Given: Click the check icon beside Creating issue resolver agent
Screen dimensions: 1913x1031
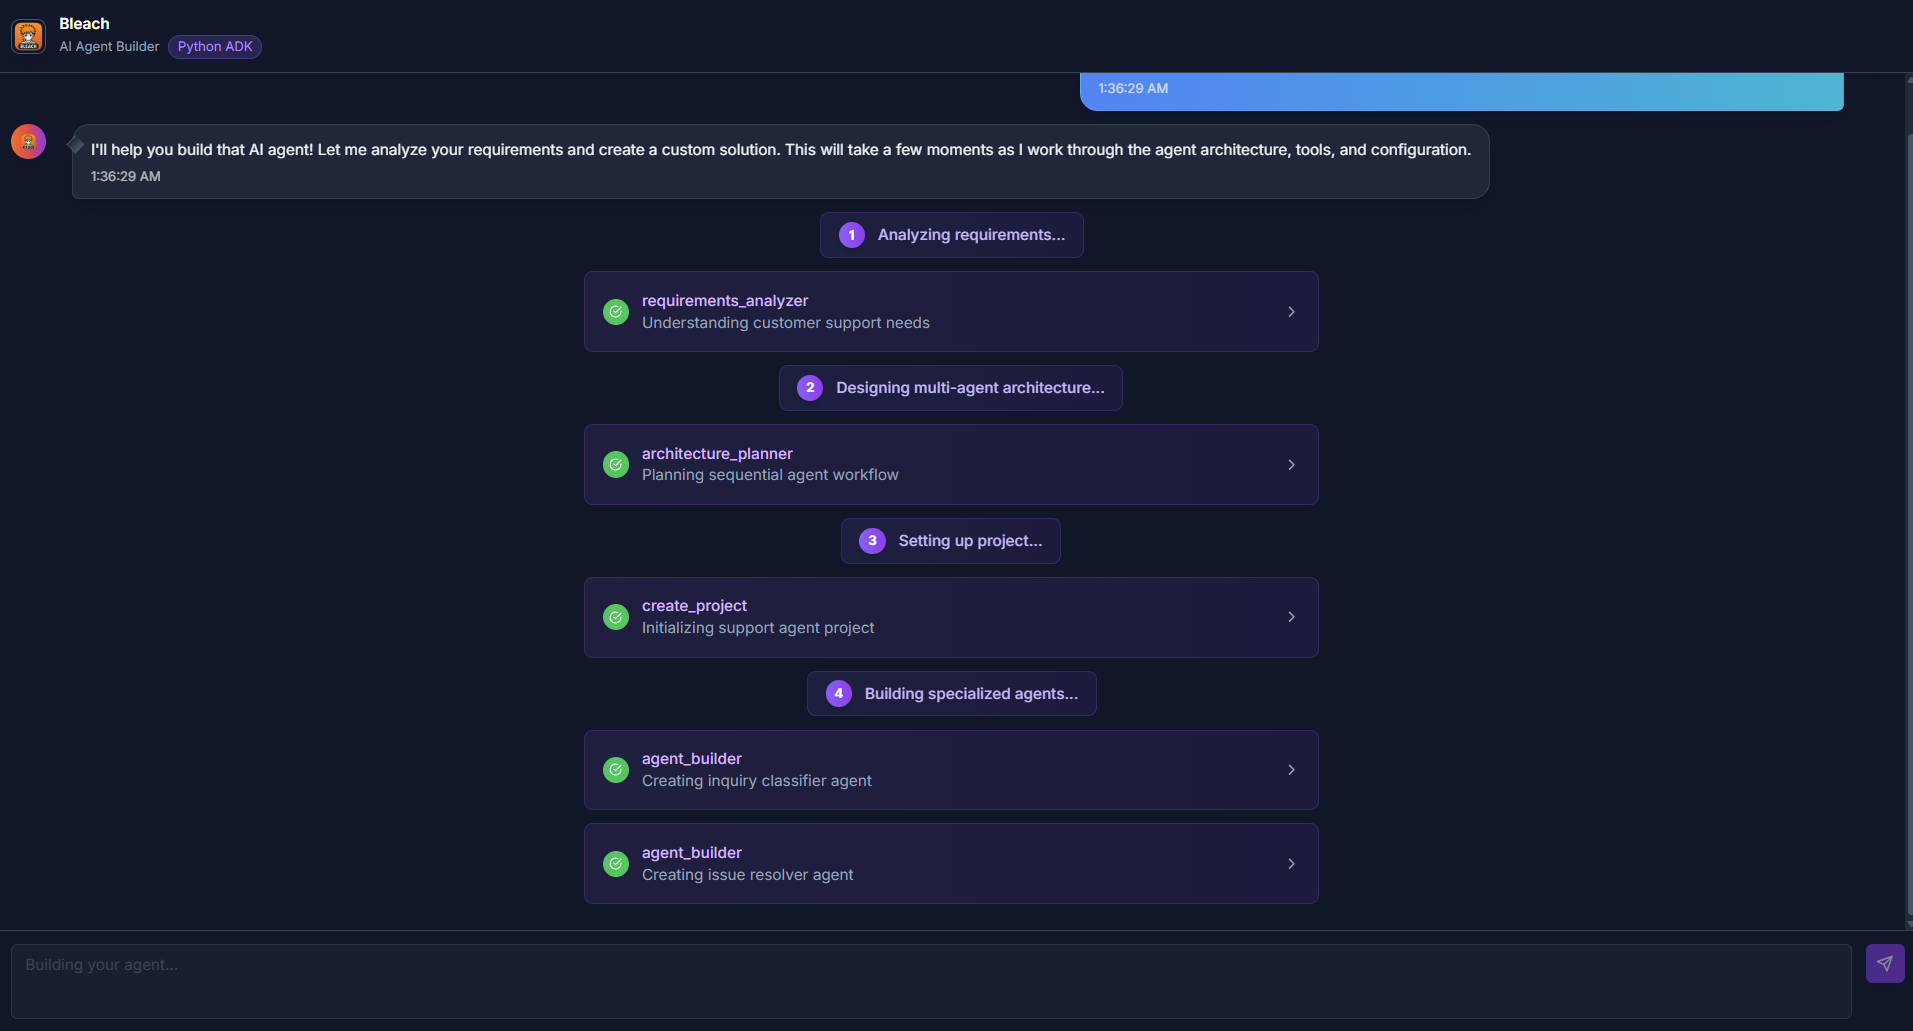Looking at the screenshot, I should pyautogui.click(x=616, y=864).
